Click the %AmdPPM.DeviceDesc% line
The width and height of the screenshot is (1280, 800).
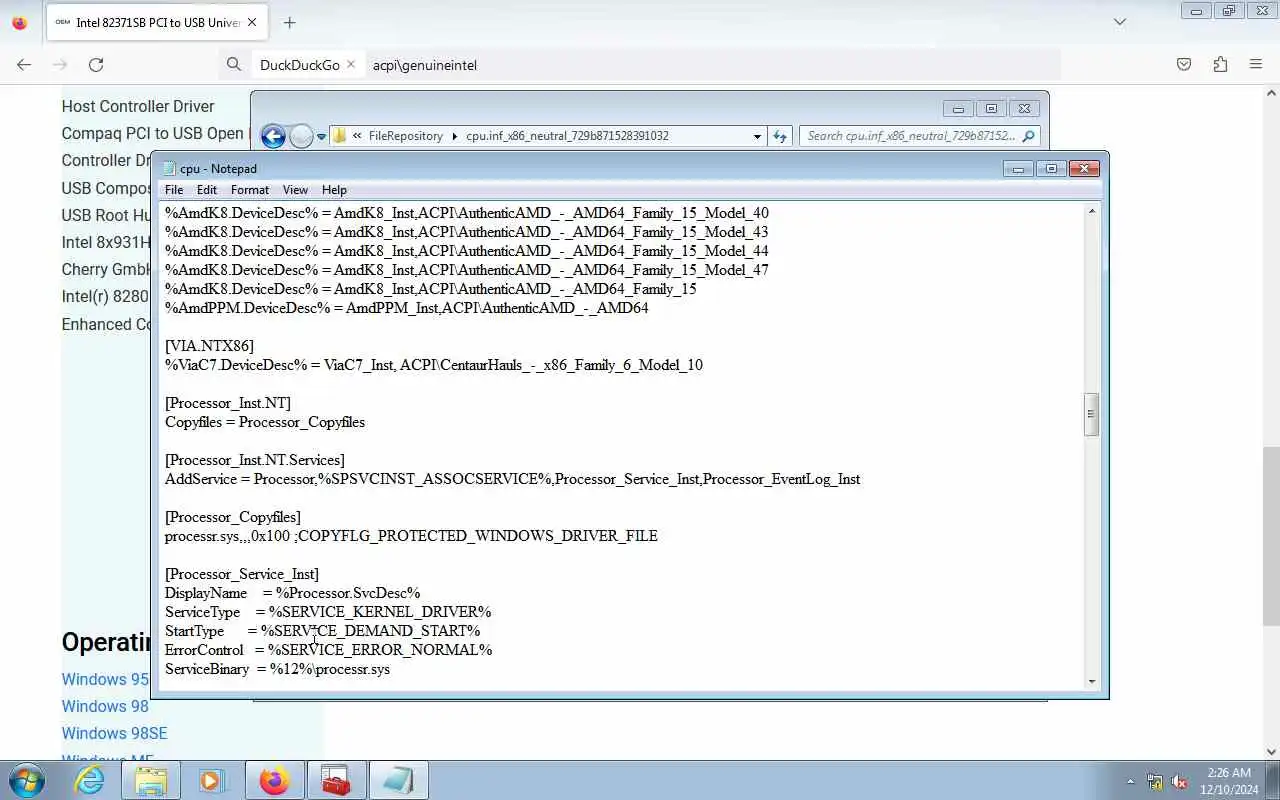[406, 308]
